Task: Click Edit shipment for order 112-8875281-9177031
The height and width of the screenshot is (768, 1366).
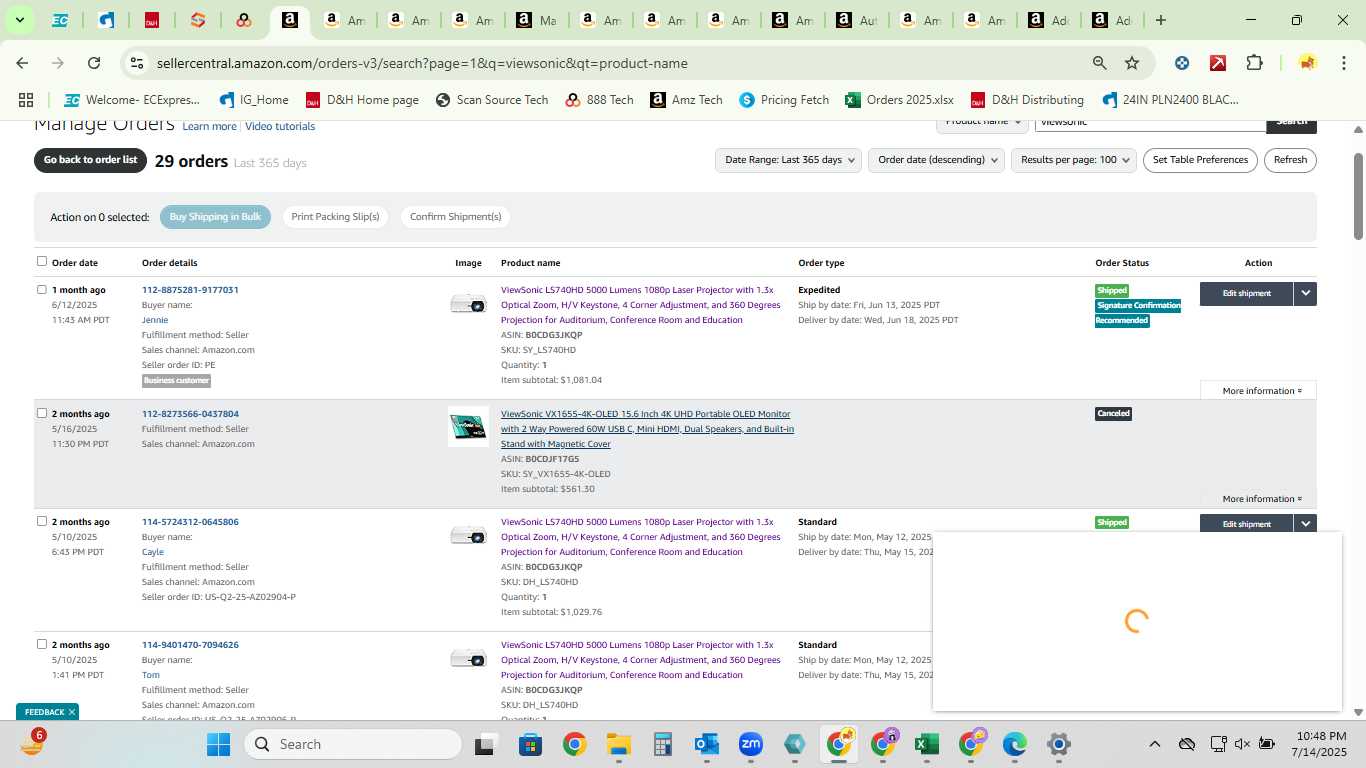Action: (x=1246, y=294)
